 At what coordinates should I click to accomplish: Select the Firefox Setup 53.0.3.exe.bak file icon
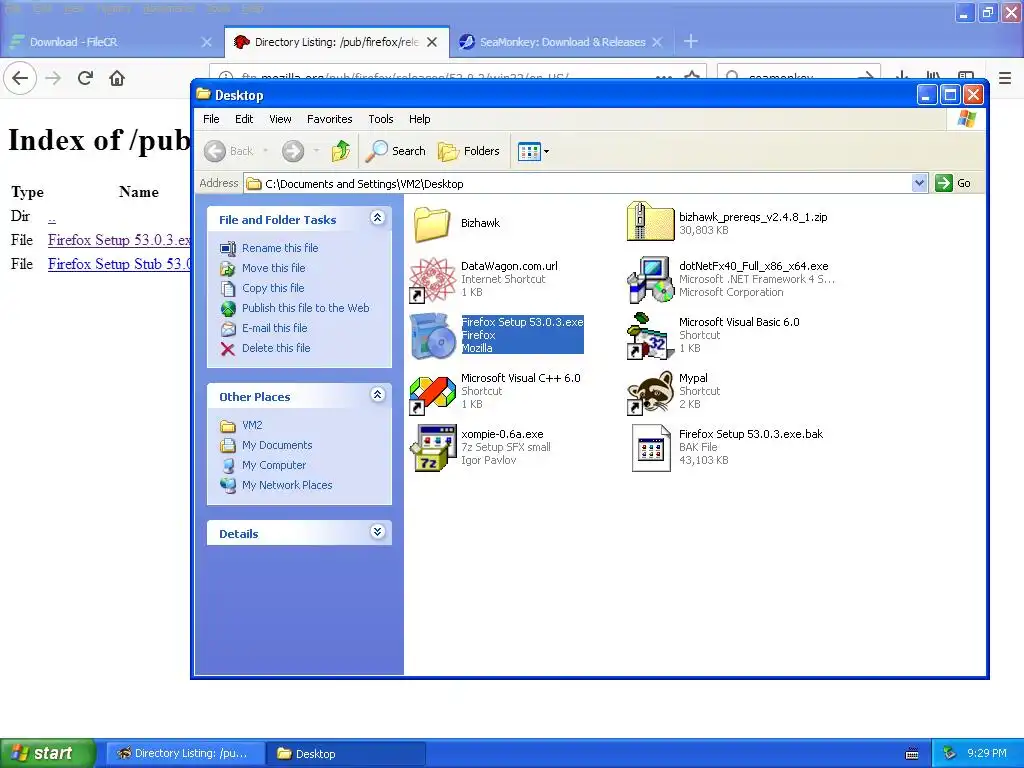[650, 448]
